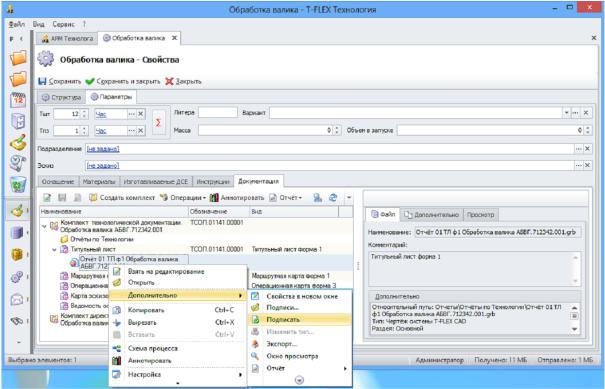
Task: Switch to Материалы tab
Action: point(99,181)
